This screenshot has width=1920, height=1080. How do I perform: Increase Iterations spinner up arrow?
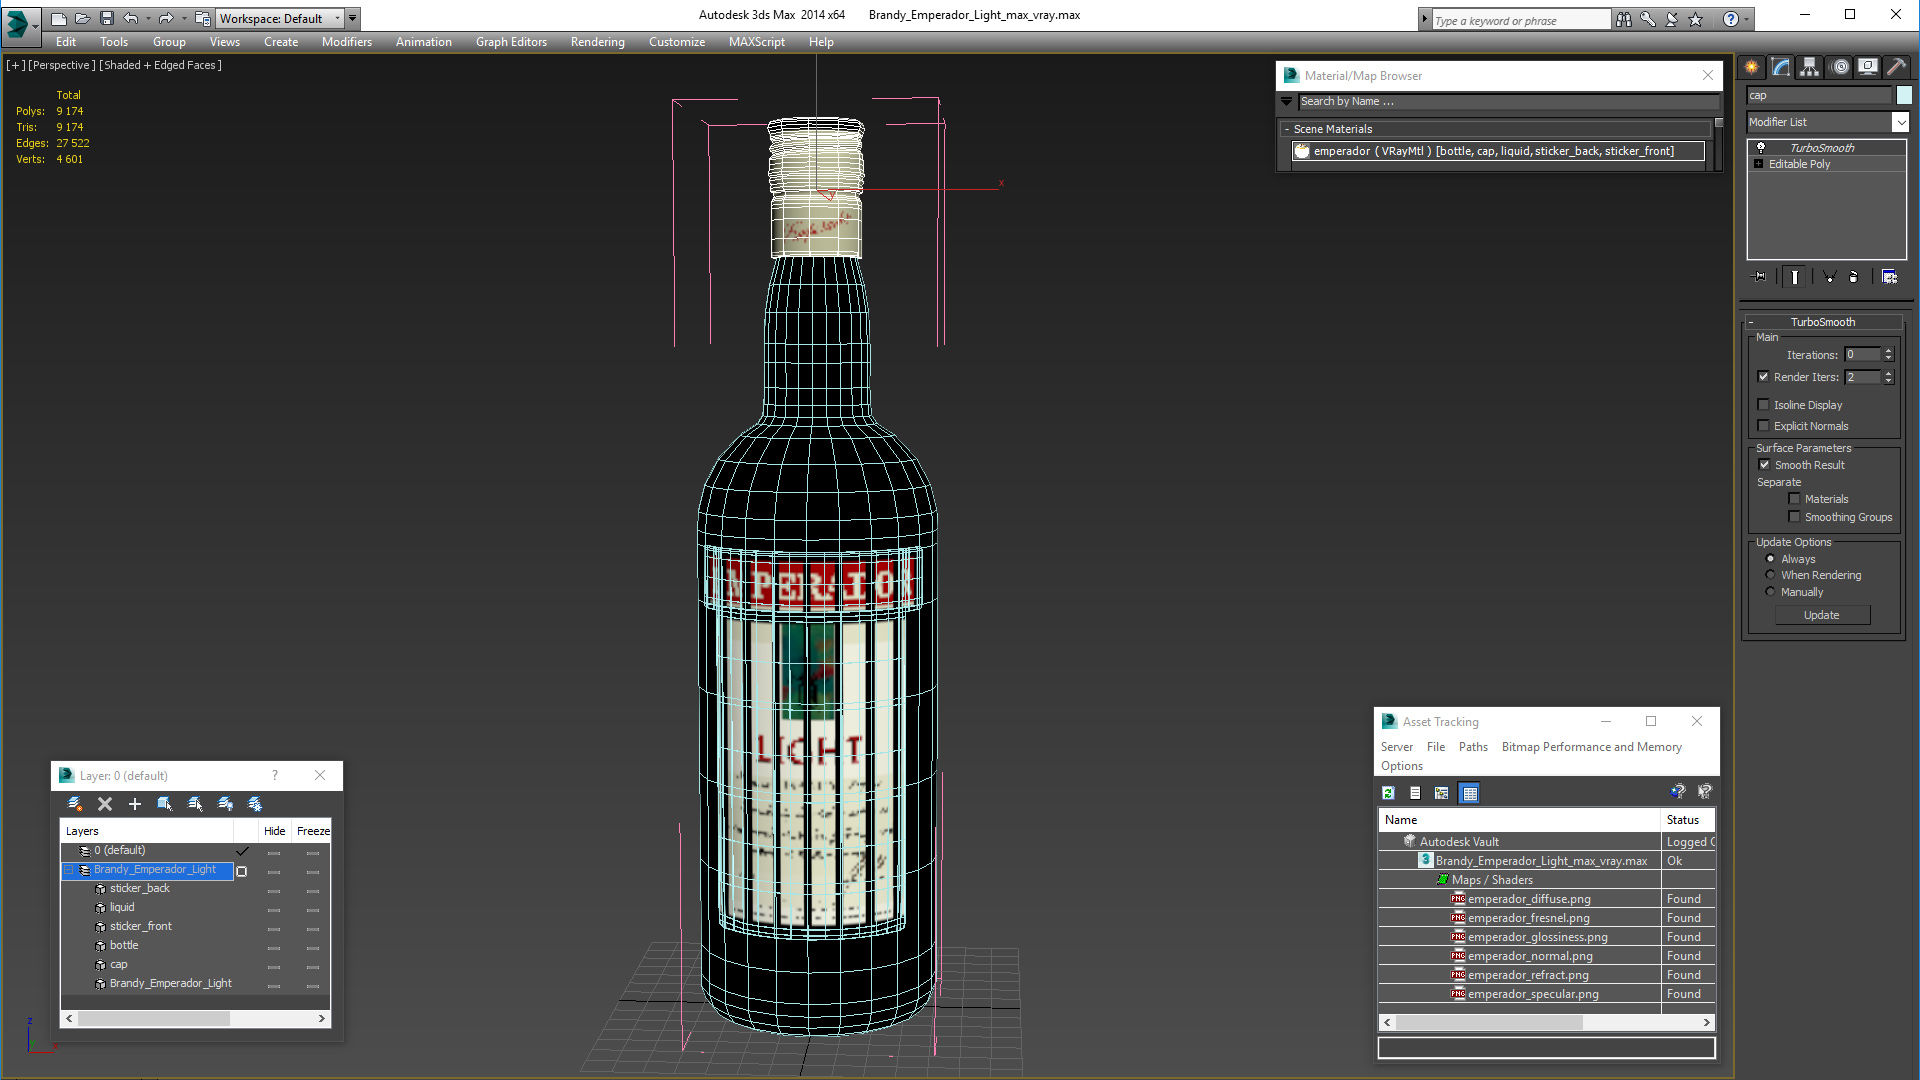1889,351
